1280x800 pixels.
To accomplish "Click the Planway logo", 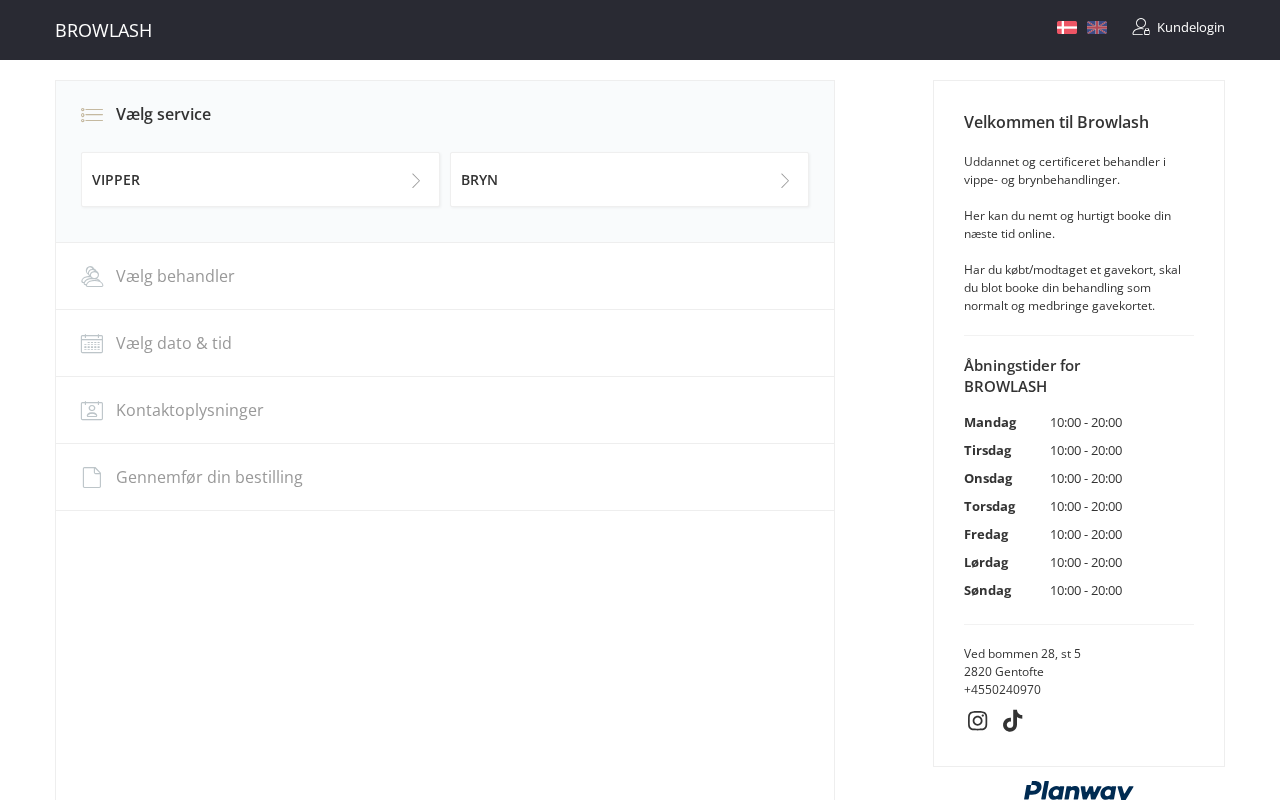I will [1078, 790].
